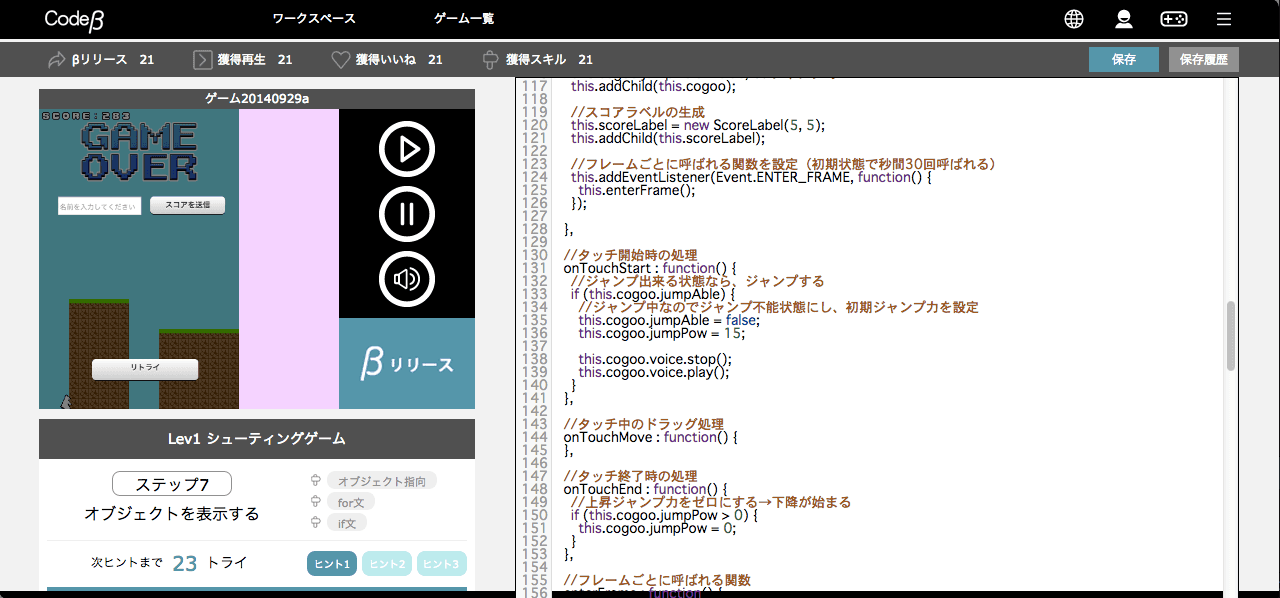Show ヒント1 hint

pos(332,564)
